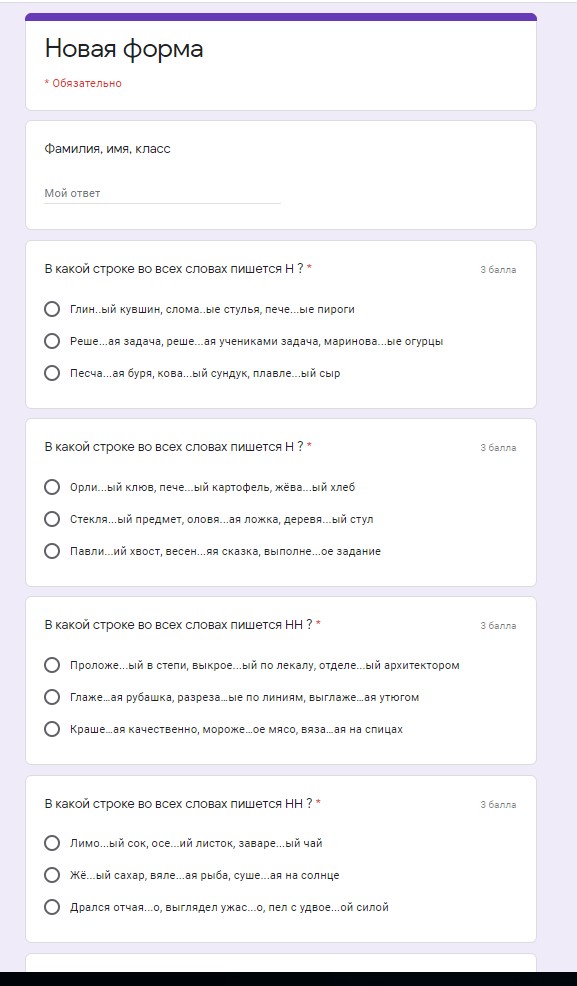Select radio option 'Жё...ый сахар, вяле...ая рыба'
577x986 pixels.
pos(52,875)
